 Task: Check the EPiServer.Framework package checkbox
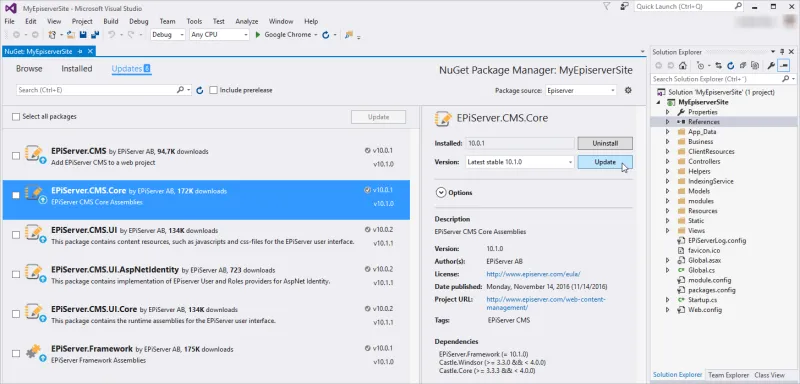(x=16, y=353)
